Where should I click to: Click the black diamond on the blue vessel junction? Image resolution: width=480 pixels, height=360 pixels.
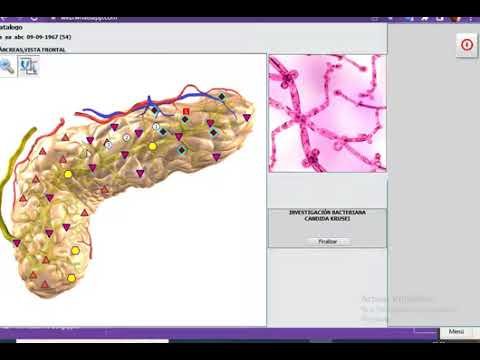click(x=154, y=110)
